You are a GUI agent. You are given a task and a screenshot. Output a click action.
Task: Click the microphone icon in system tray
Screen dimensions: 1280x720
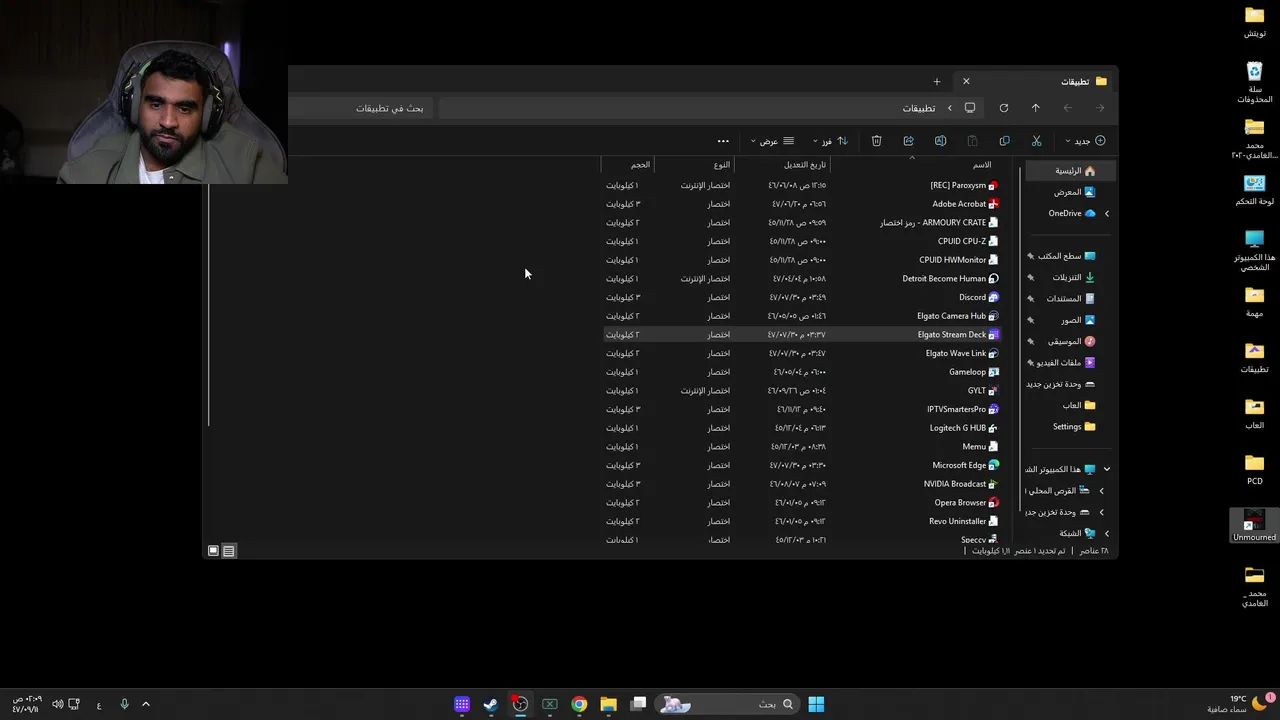click(x=124, y=704)
